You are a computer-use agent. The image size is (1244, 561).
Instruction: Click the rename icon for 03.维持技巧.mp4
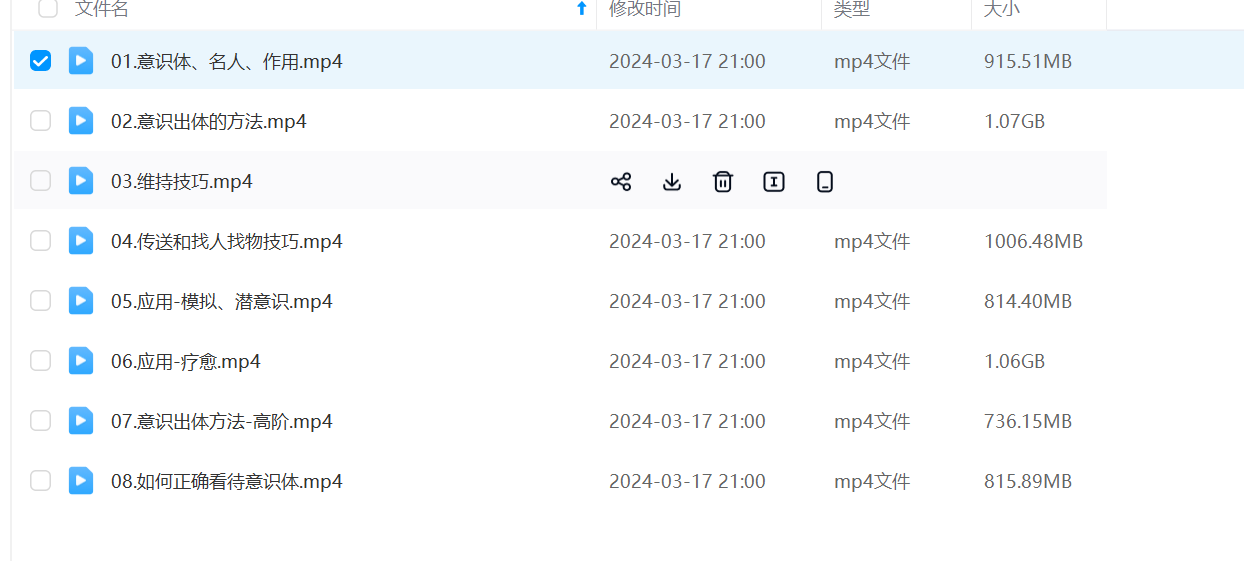(x=774, y=181)
